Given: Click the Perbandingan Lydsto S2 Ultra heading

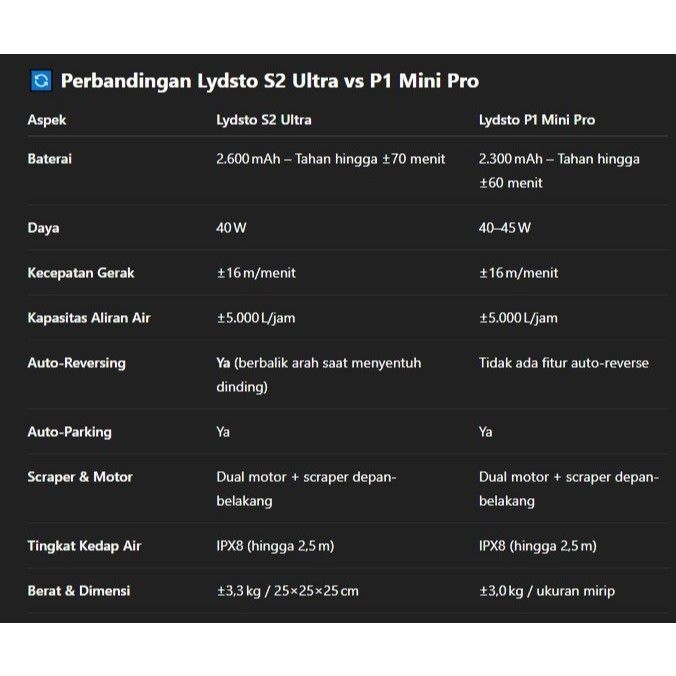Looking at the screenshot, I should (x=269, y=81).
